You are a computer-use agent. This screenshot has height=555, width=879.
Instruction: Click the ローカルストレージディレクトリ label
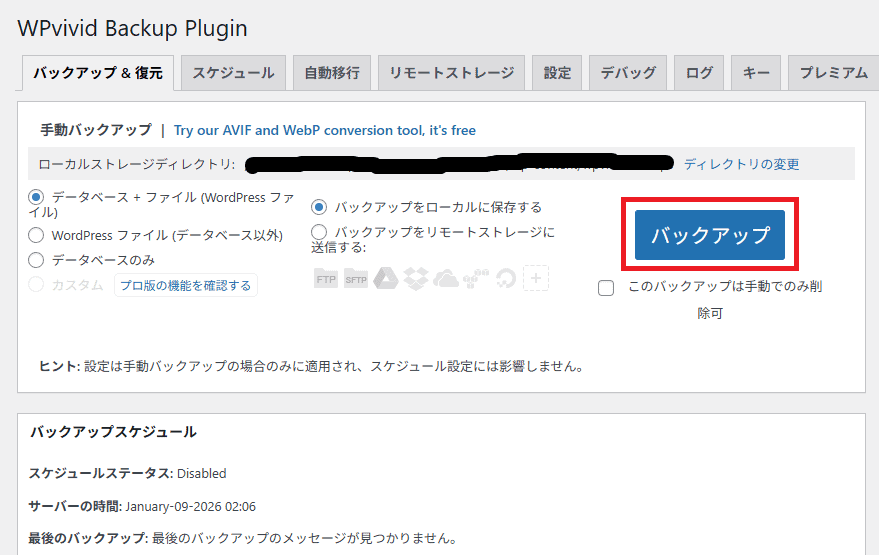137,164
